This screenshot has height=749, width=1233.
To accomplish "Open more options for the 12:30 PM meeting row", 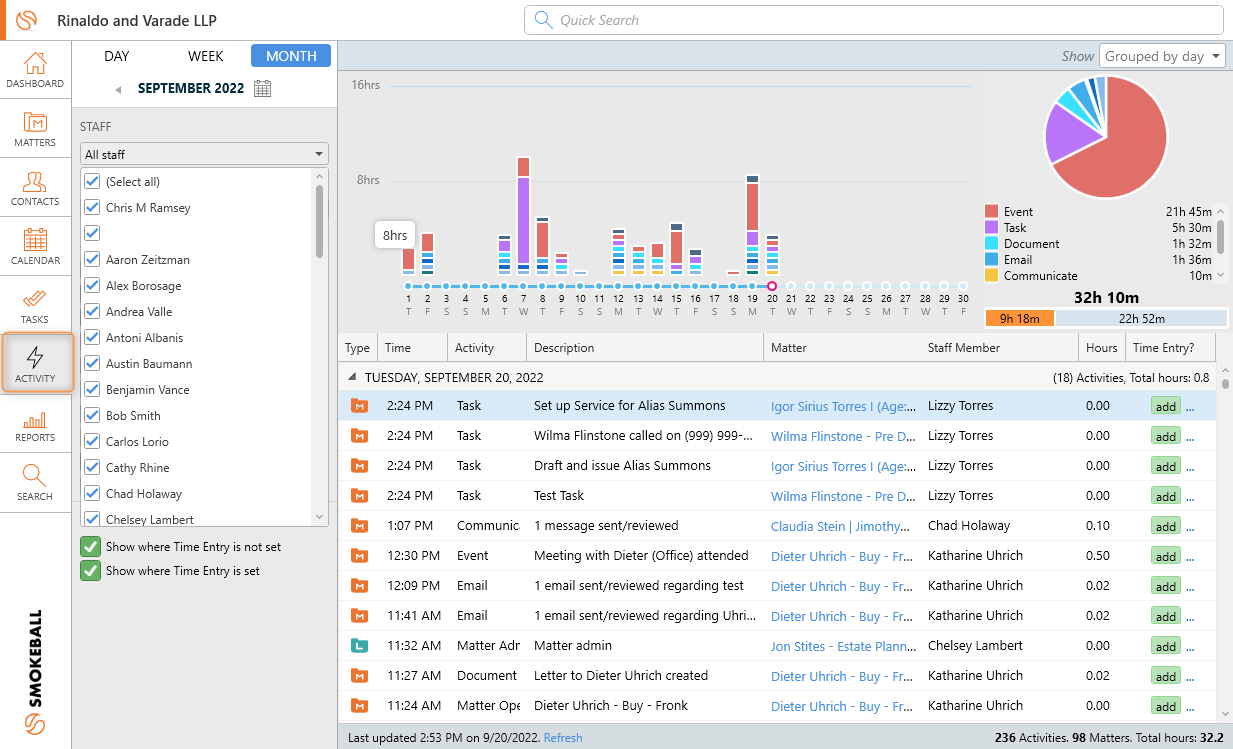I will pyautogui.click(x=1190, y=557).
